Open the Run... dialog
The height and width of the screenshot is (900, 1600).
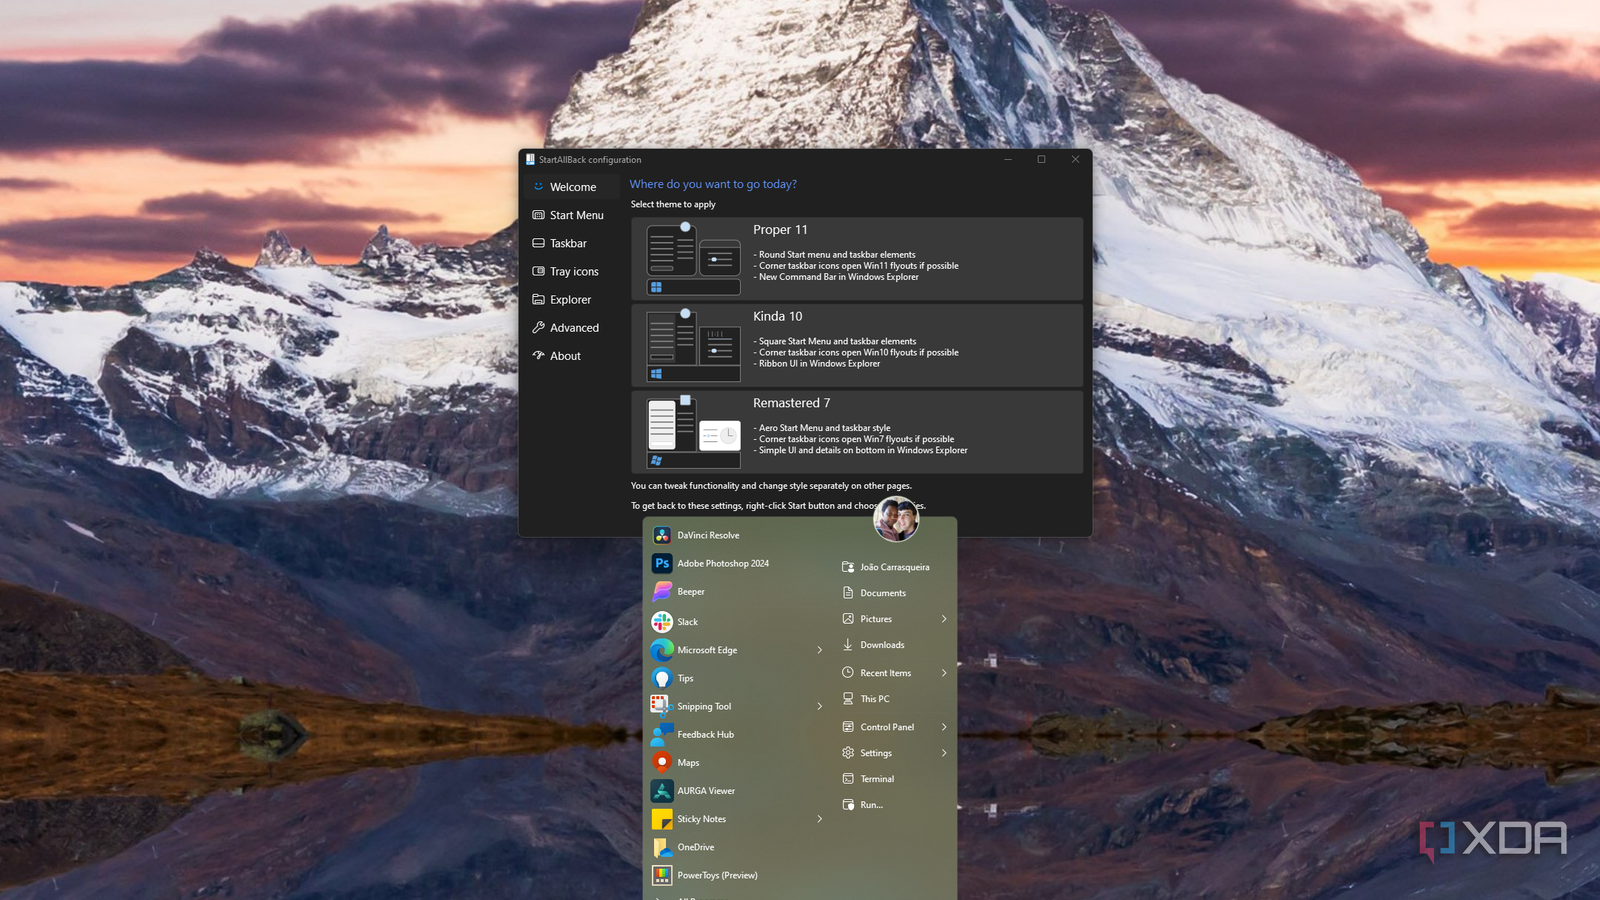pyautogui.click(x=870, y=804)
